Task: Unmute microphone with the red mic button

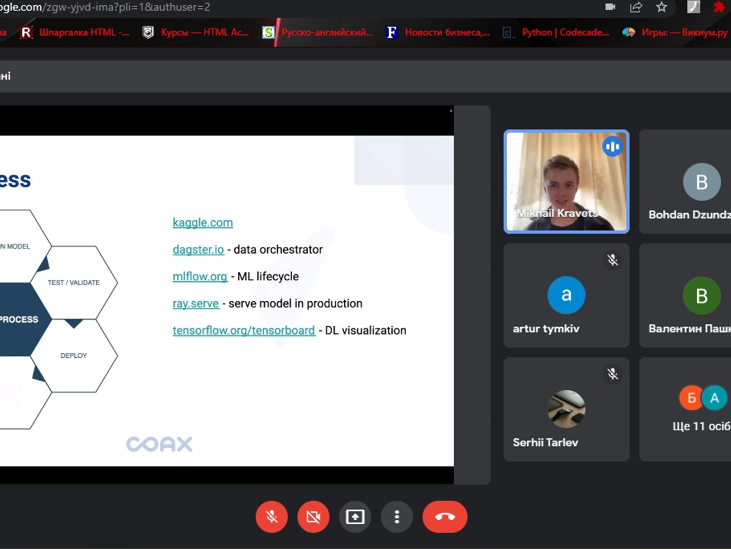Action: (271, 517)
